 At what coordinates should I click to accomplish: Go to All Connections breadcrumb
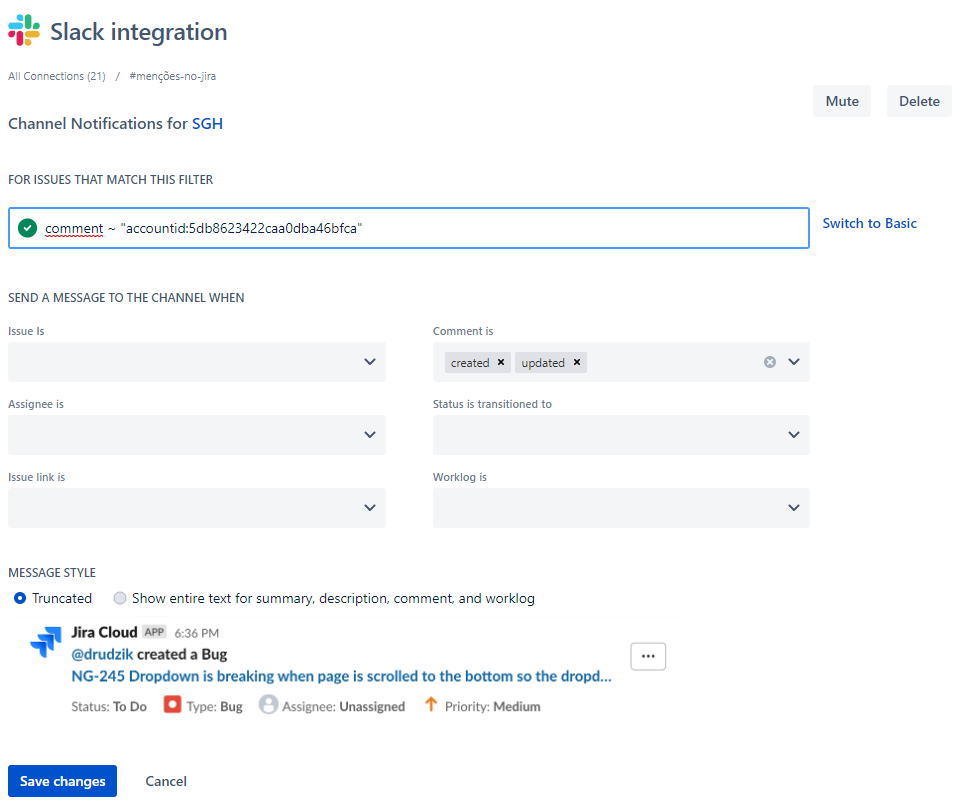(56, 76)
